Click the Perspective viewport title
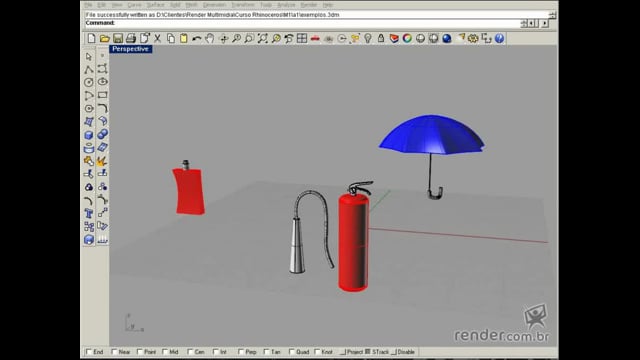Viewport: 640px width, 360px height. 131,49
